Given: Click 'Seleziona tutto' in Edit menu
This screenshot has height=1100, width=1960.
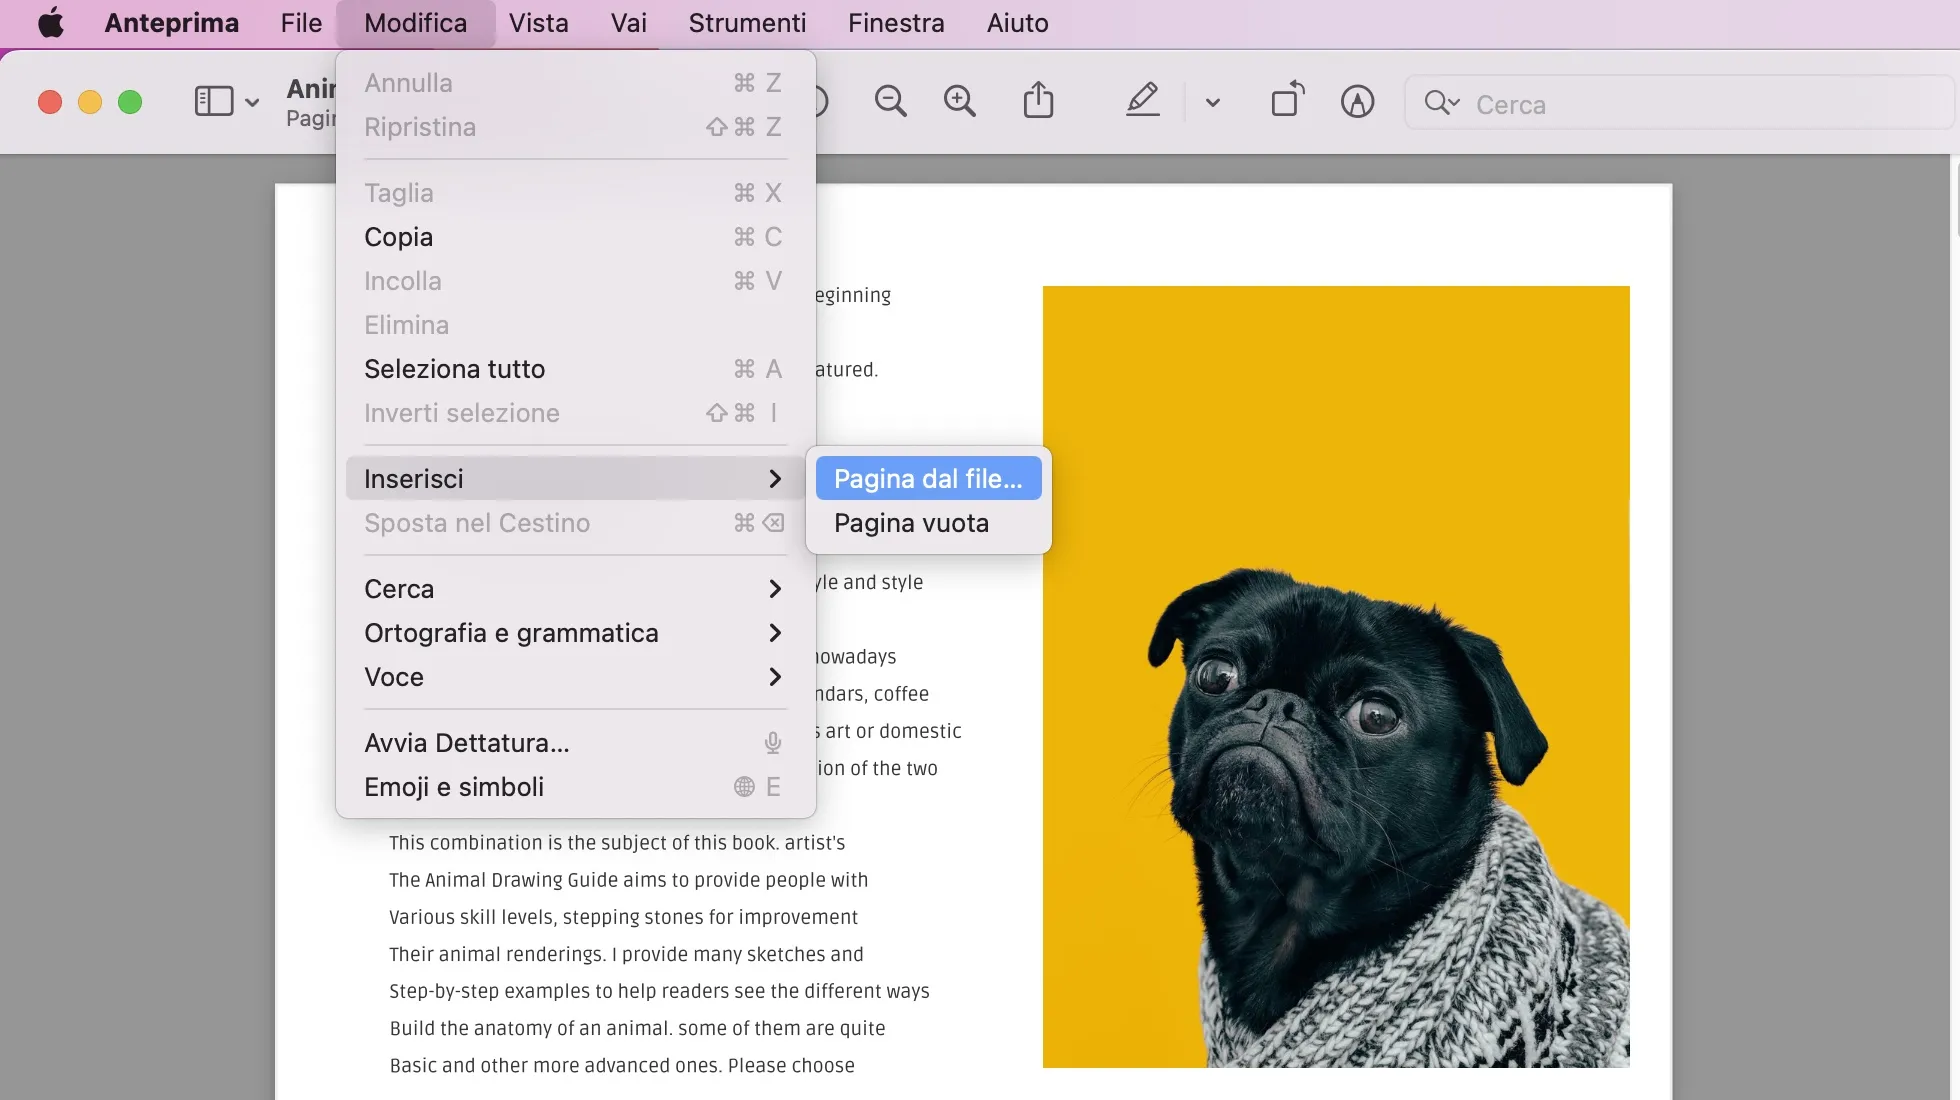Looking at the screenshot, I should (x=455, y=368).
